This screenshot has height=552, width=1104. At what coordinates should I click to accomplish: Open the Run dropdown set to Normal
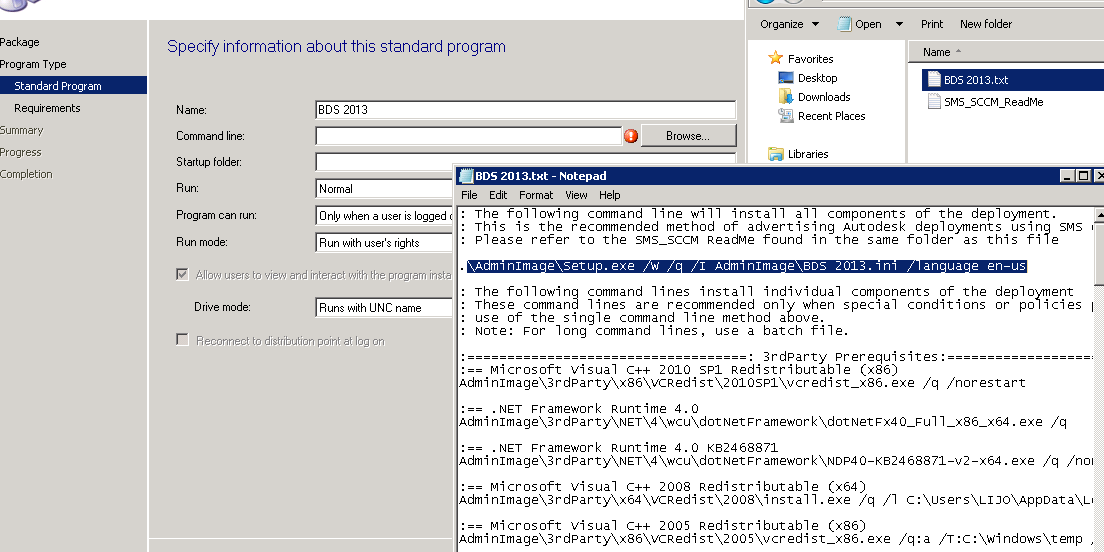384,189
